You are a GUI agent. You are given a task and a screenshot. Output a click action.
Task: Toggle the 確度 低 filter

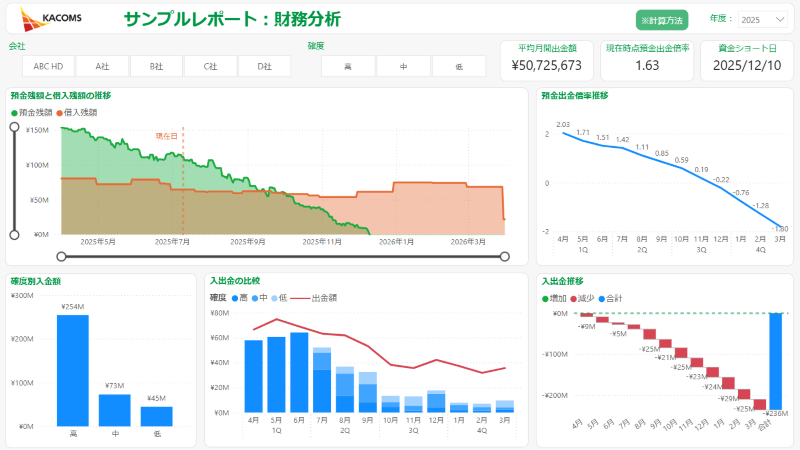click(459, 66)
